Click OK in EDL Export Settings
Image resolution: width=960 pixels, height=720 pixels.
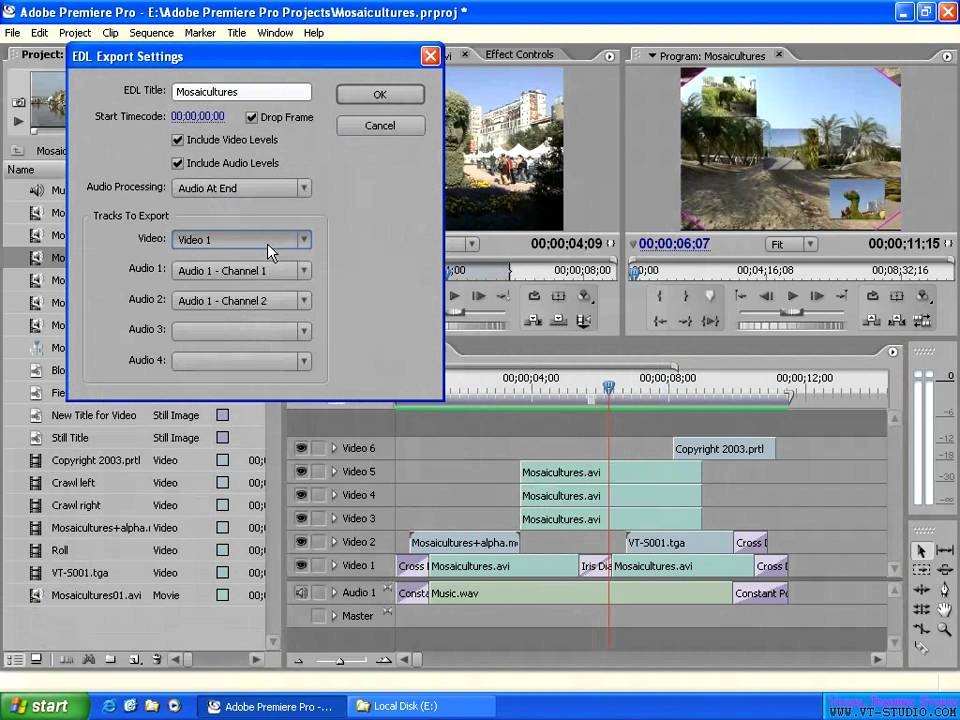click(x=380, y=94)
